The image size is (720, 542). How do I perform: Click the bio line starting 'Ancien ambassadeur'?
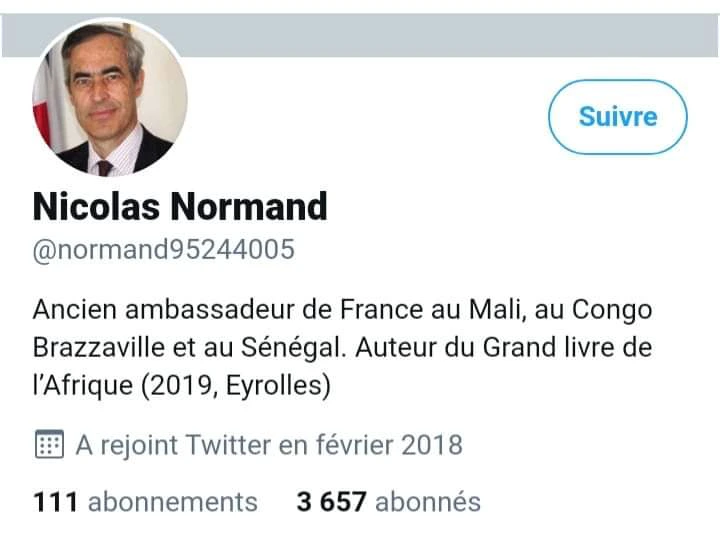click(342, 309)
